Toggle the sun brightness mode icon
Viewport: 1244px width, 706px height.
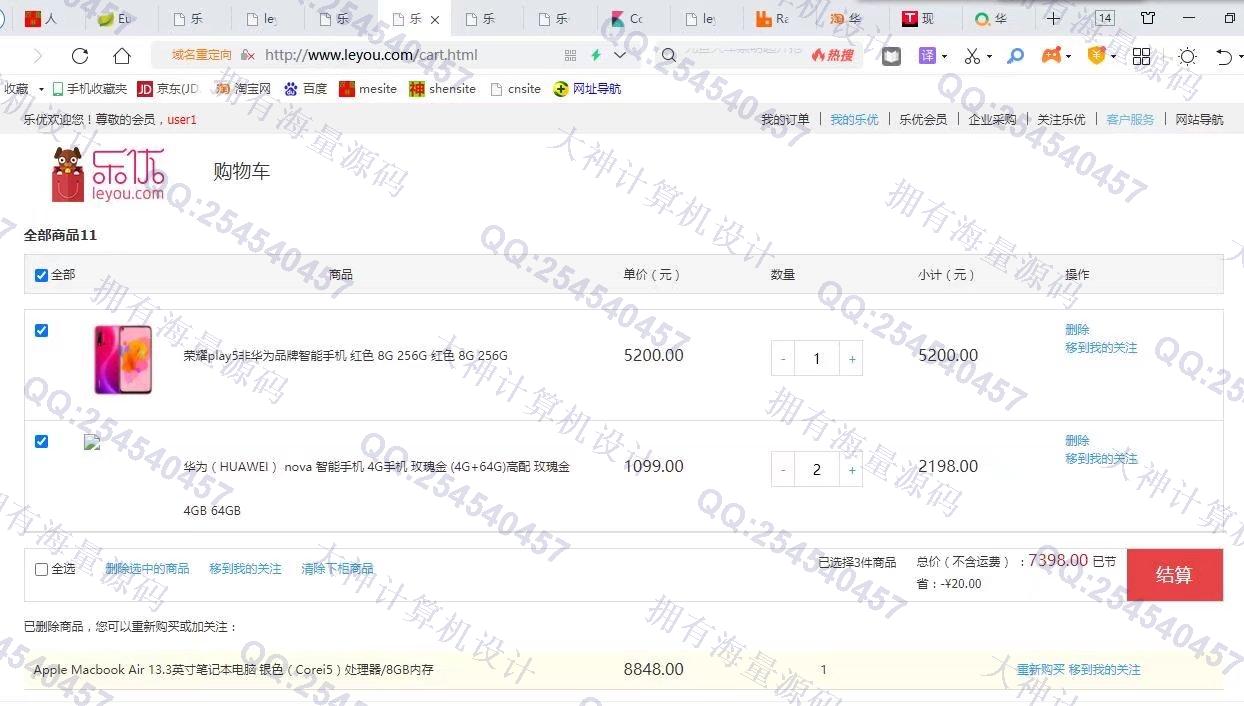(1187, 56)
